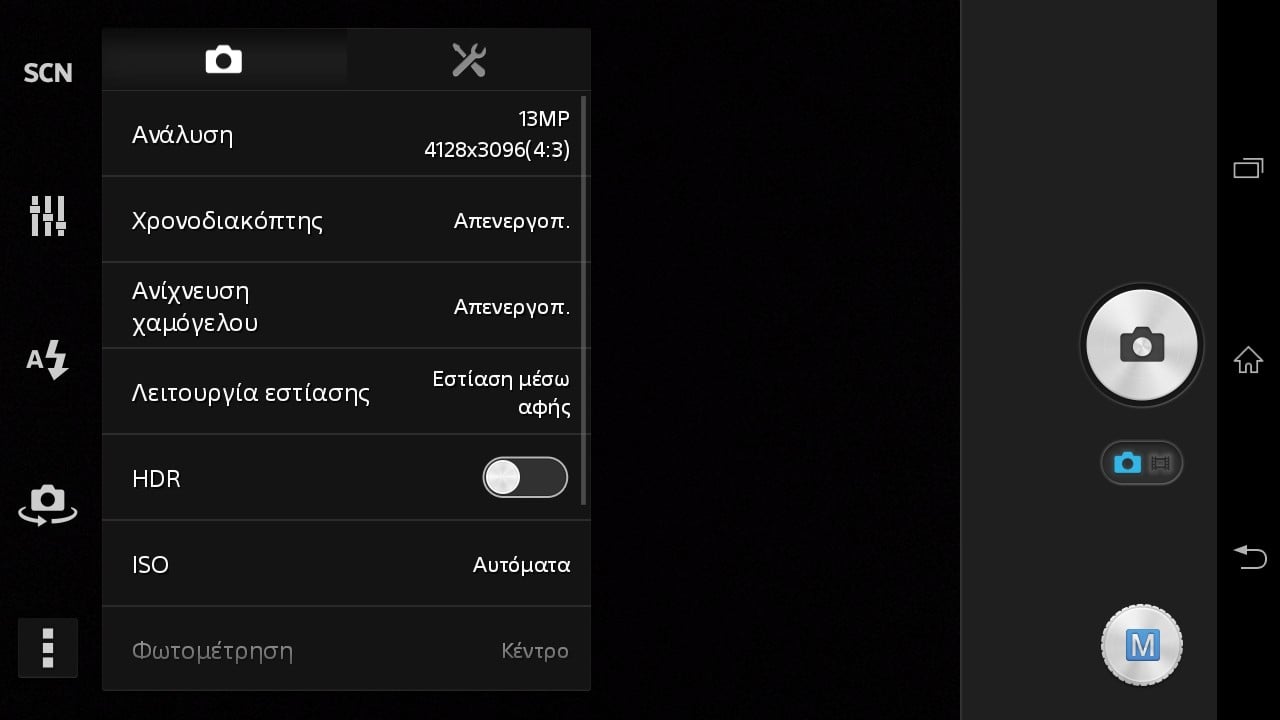Open the ISO Αυτόματα setting
Image resolution: width=1280 pixels, height=720 pixels.
coord(346,564)
